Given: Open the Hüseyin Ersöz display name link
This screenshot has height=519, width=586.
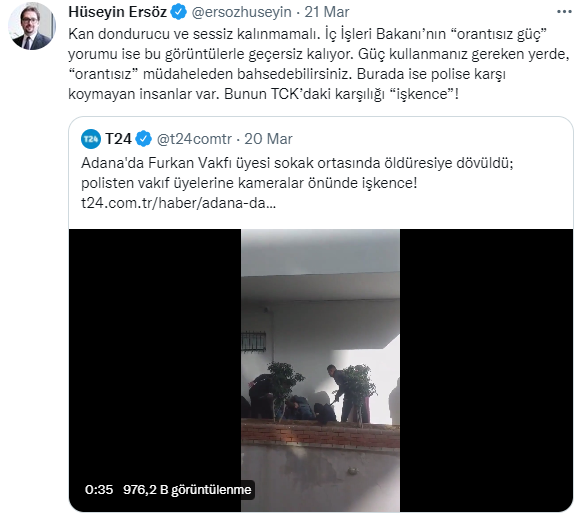Looking at the screenshot, I should tap(117, 12).
